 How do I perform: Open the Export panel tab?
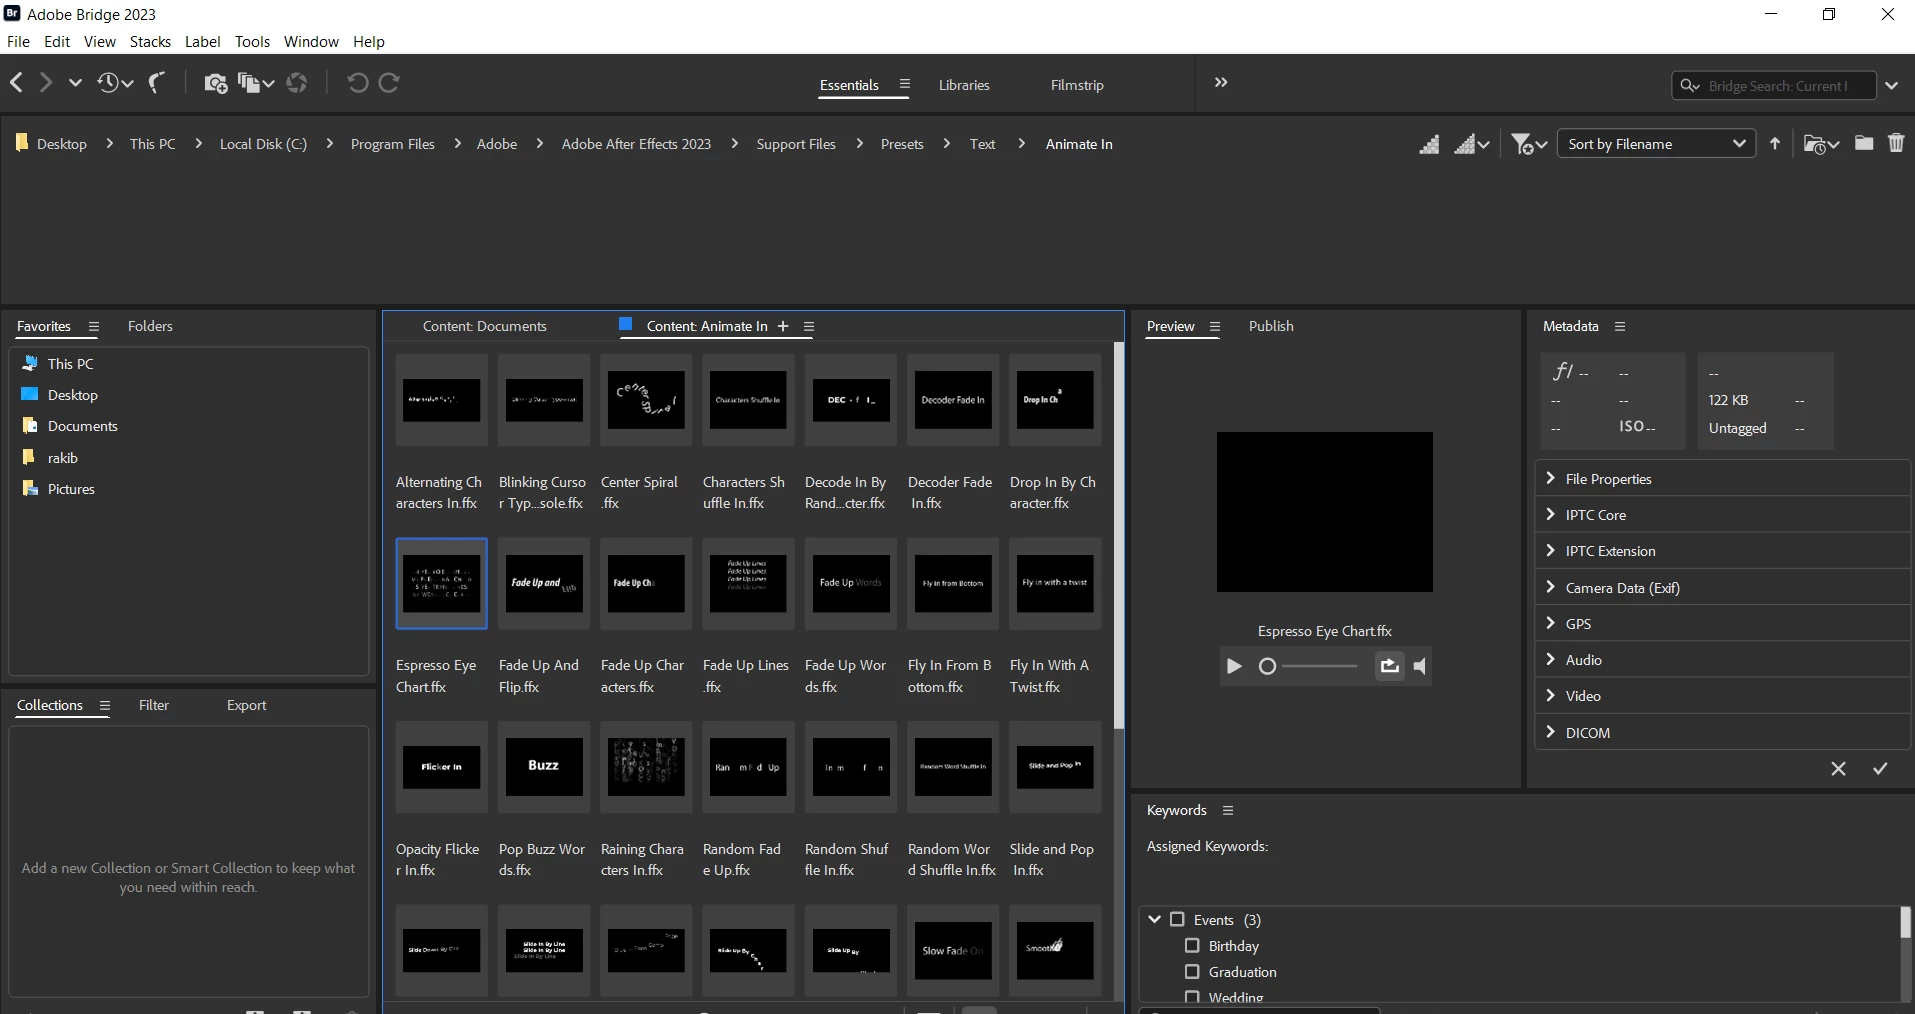246,705
